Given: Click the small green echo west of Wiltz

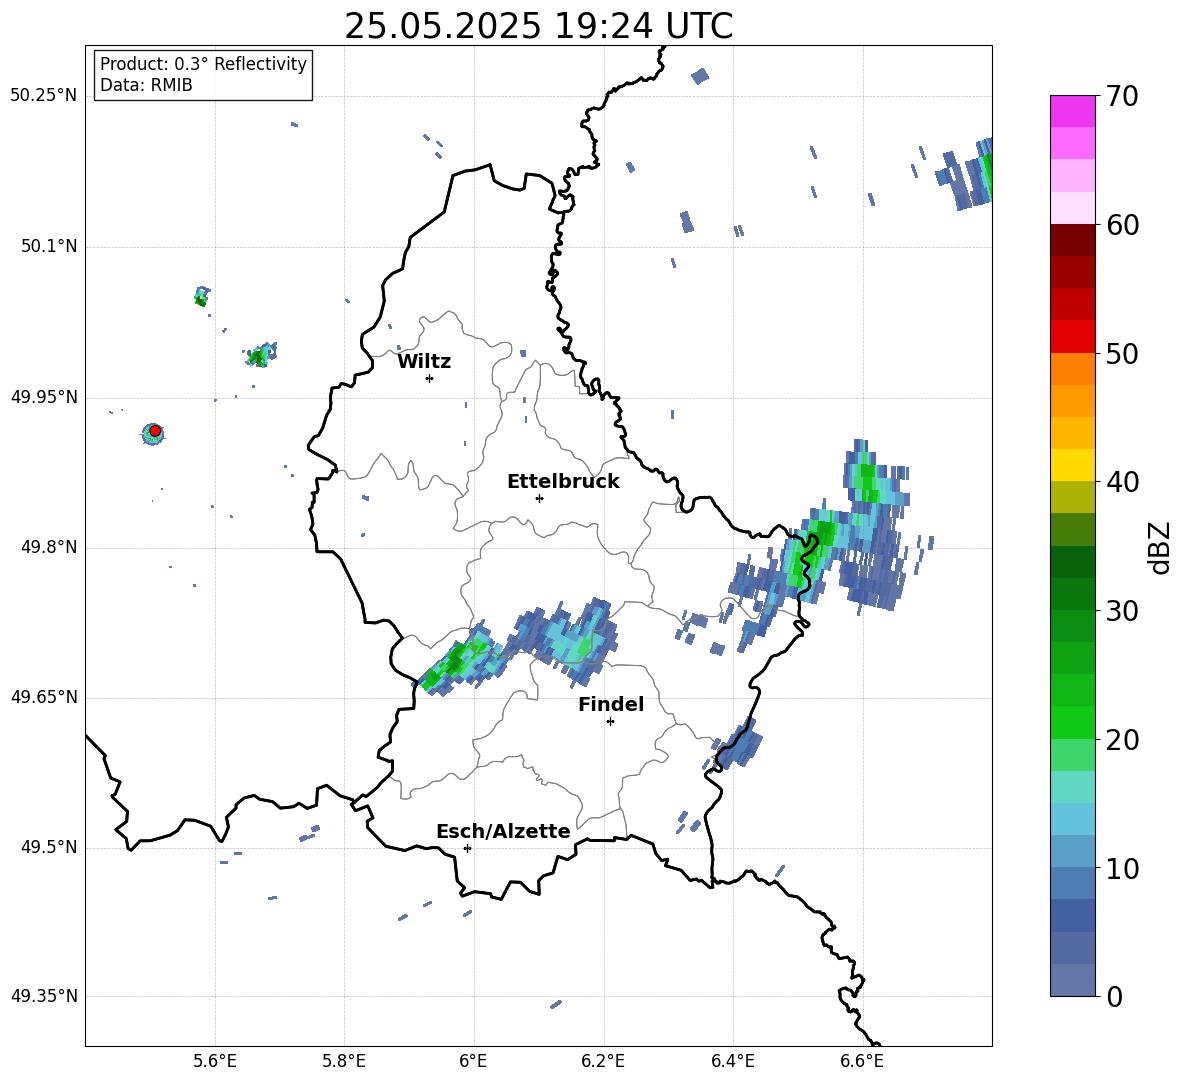Looking at the screenshot, I should pos(261,355).
